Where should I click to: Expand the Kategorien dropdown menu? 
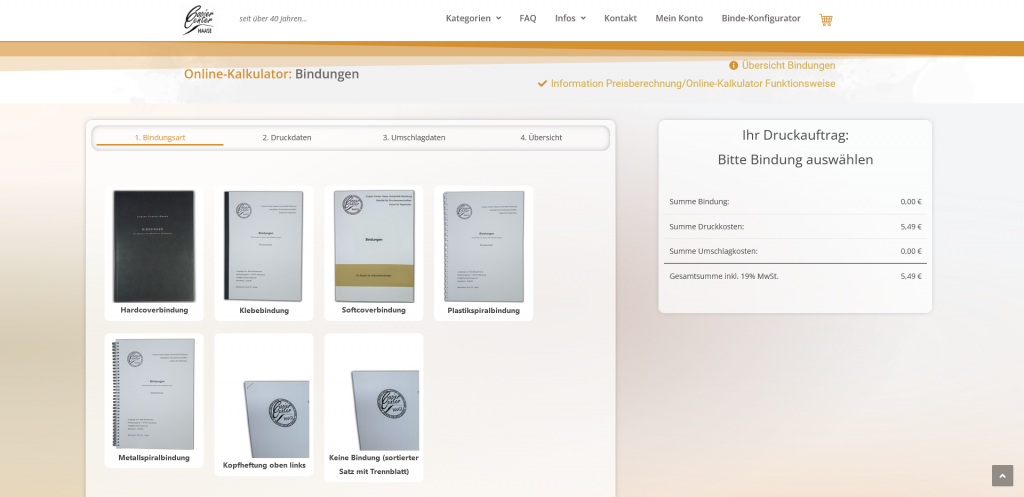[473, 18]
